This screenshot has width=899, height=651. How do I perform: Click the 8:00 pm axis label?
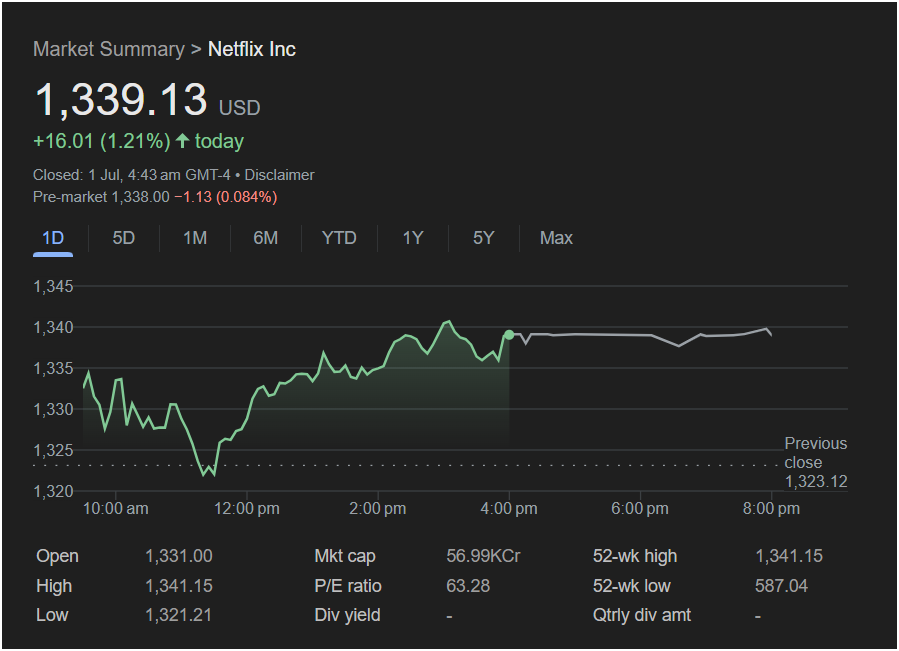click(771, 508)
